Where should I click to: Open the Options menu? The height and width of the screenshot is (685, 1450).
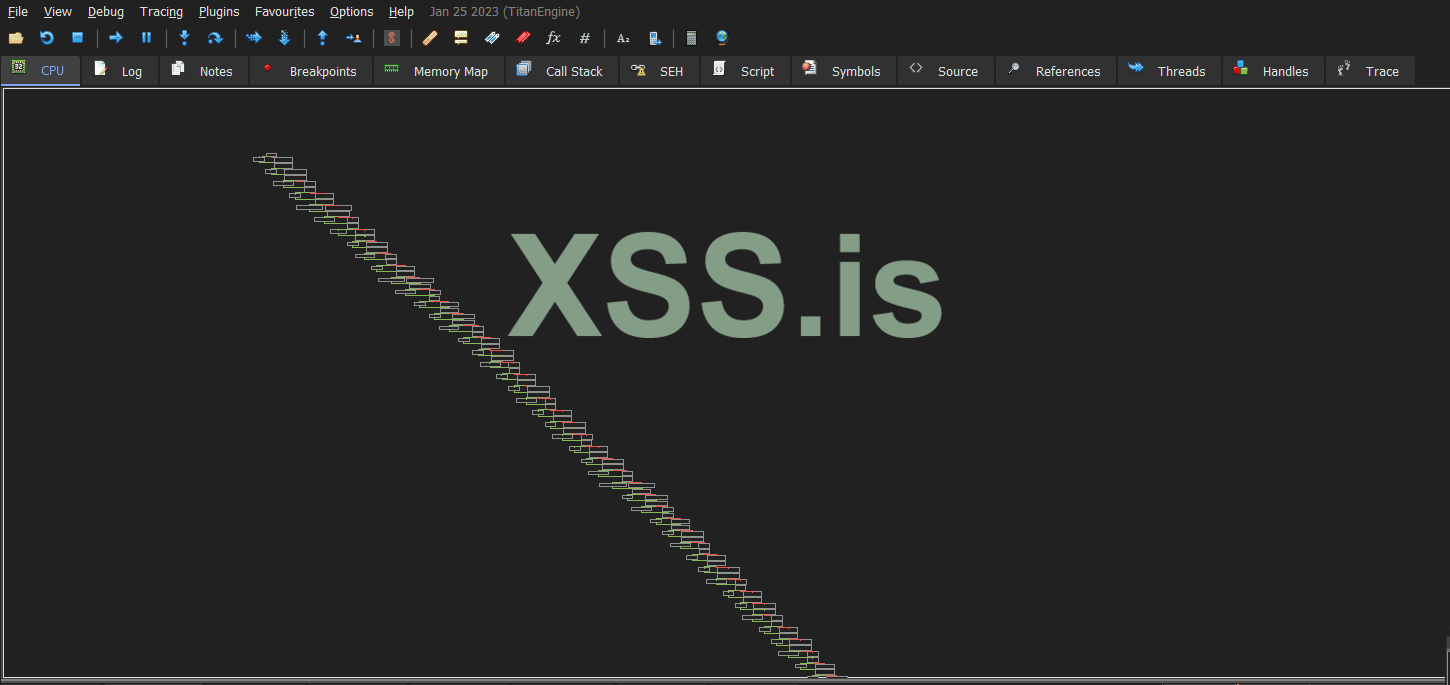[352, 12]
